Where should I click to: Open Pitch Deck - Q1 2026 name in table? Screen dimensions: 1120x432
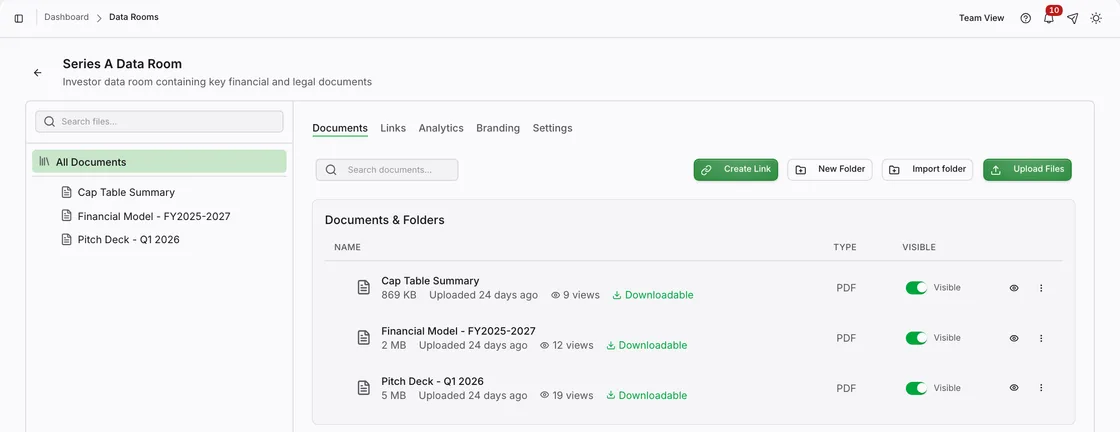coord(433,381)
